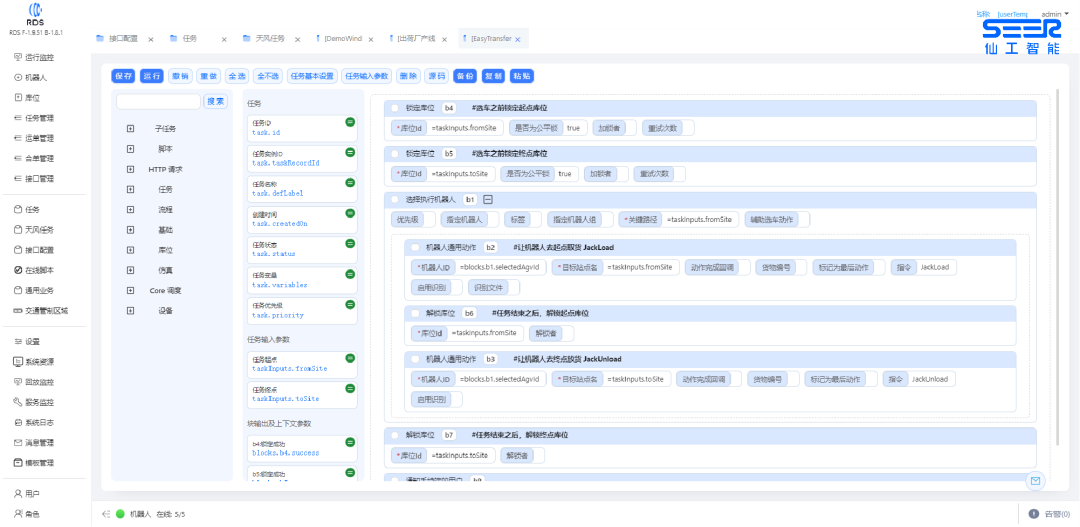
Task: Tick the checkbox of block b6 解锁库位
Action: pyautogui.click(x=415, y=313)
